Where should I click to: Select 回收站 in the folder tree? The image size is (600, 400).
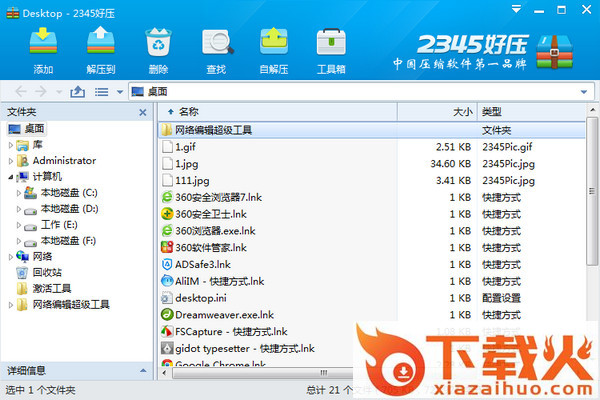tap(47, 273)
